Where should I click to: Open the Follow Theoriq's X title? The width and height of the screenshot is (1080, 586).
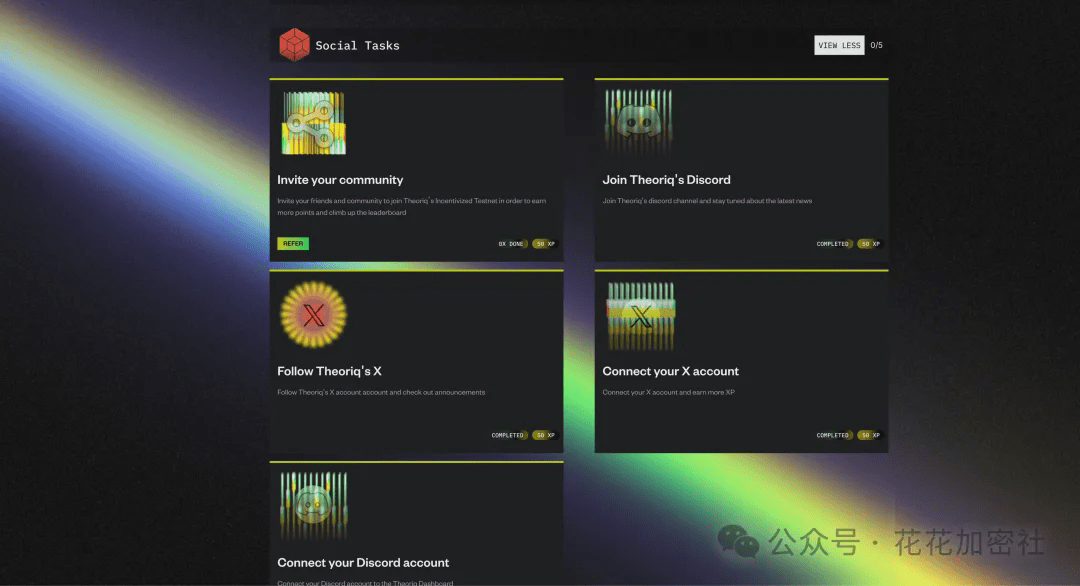click(329, 371)
